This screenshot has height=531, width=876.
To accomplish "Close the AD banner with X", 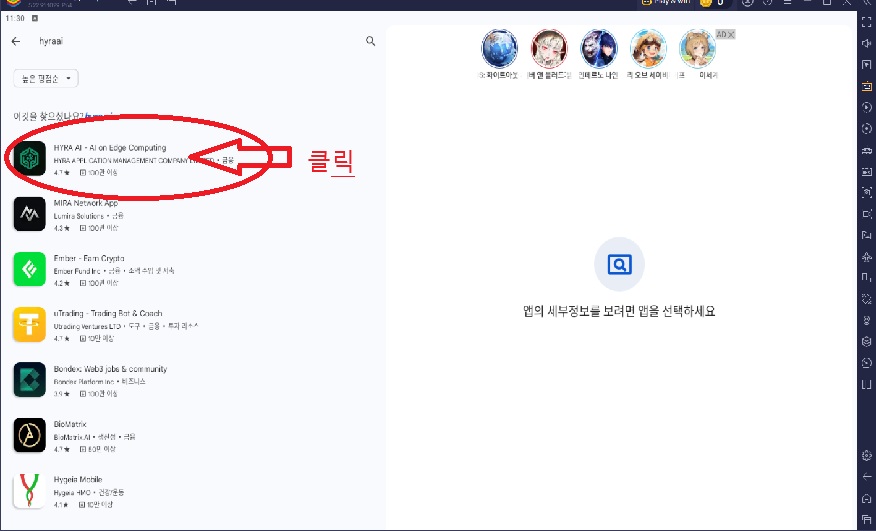I will (731, 35).
